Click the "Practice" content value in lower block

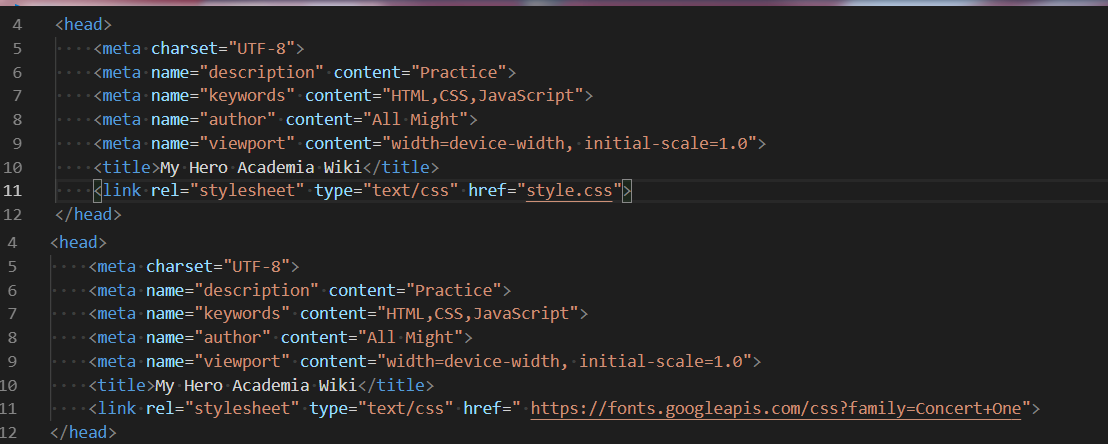pos(455,290)
